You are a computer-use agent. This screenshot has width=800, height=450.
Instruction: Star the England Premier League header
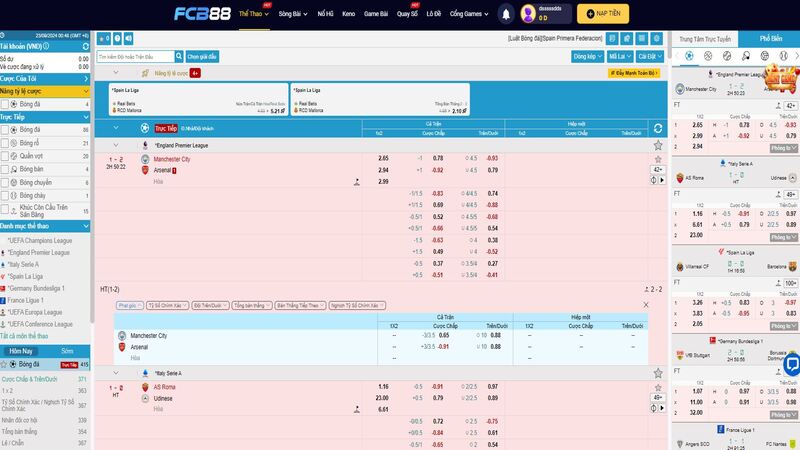[658, 145]
